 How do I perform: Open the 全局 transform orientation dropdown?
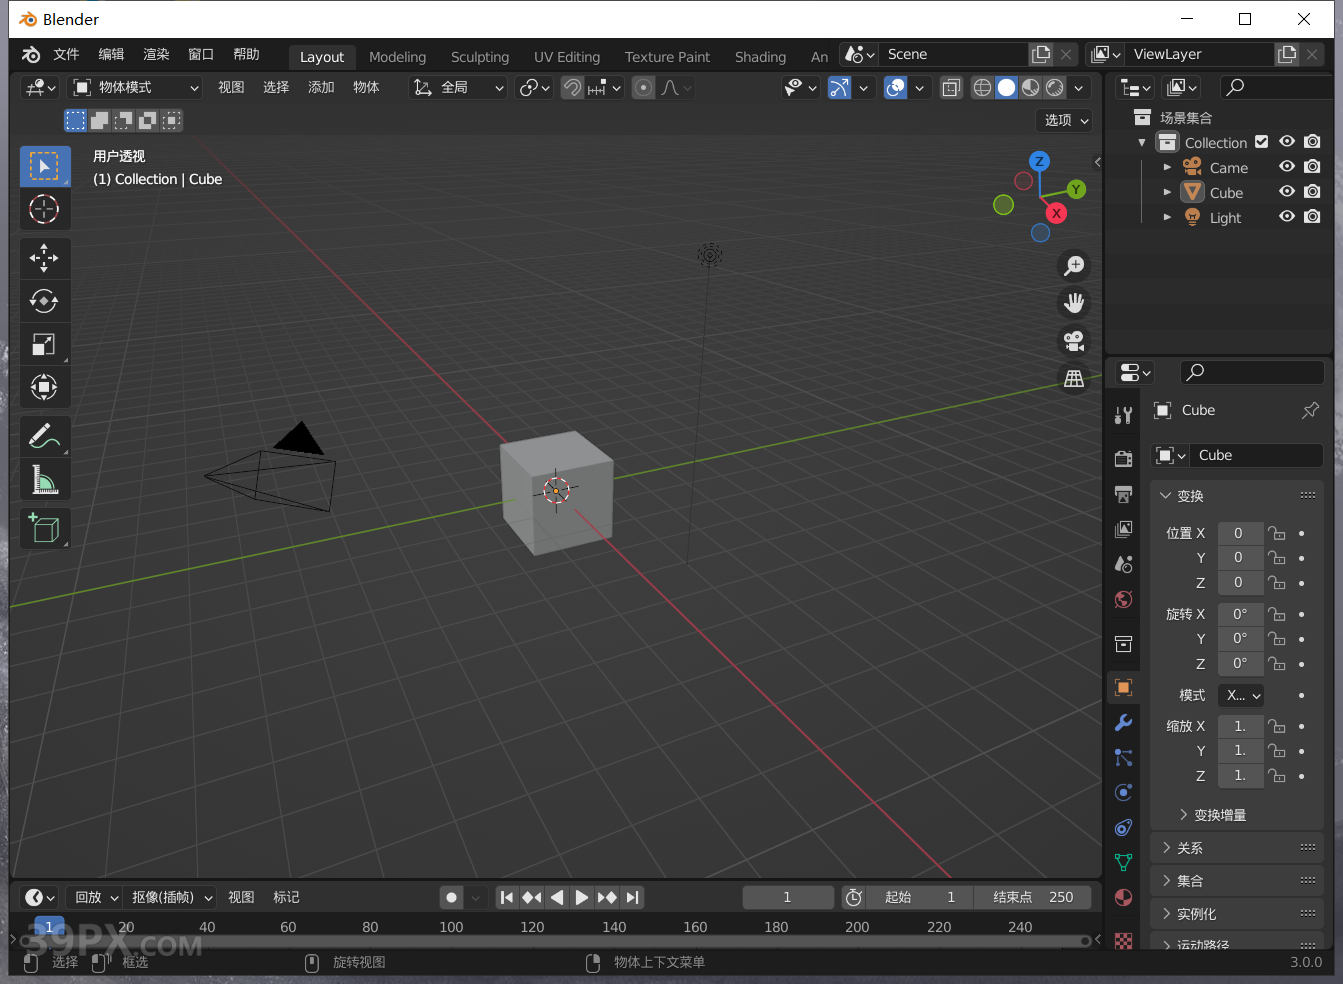(x=457, y=87)
